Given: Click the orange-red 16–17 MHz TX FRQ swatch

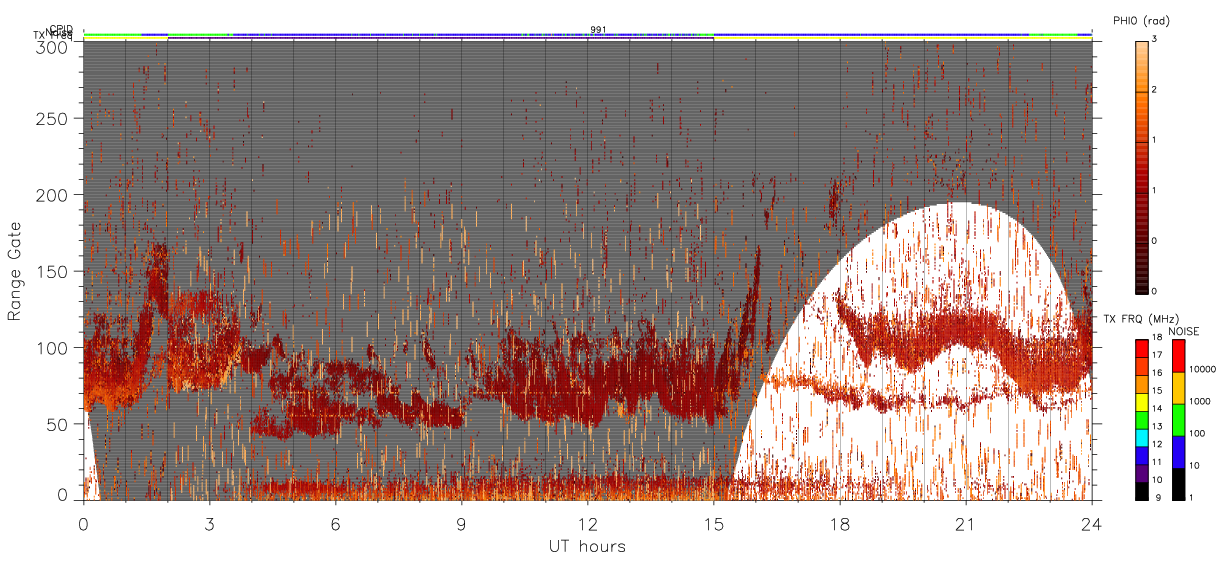Looking at the screenshot, I should [x=1141, y=366].
